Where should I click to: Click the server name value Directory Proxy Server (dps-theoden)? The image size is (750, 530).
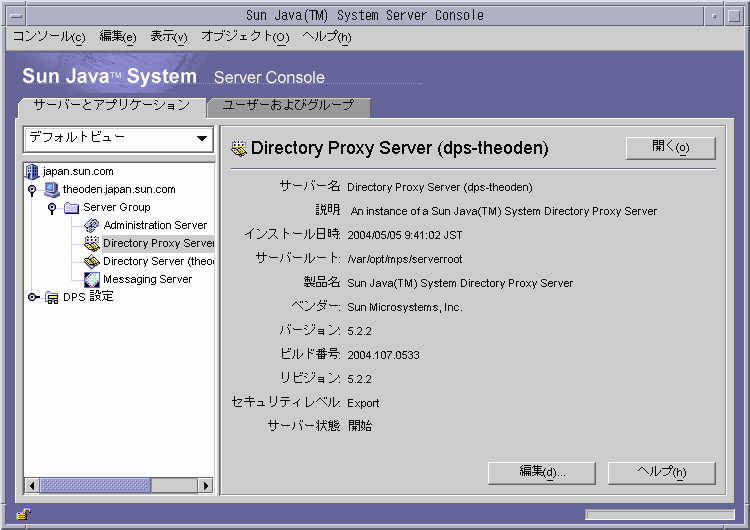tap(440, 188)
